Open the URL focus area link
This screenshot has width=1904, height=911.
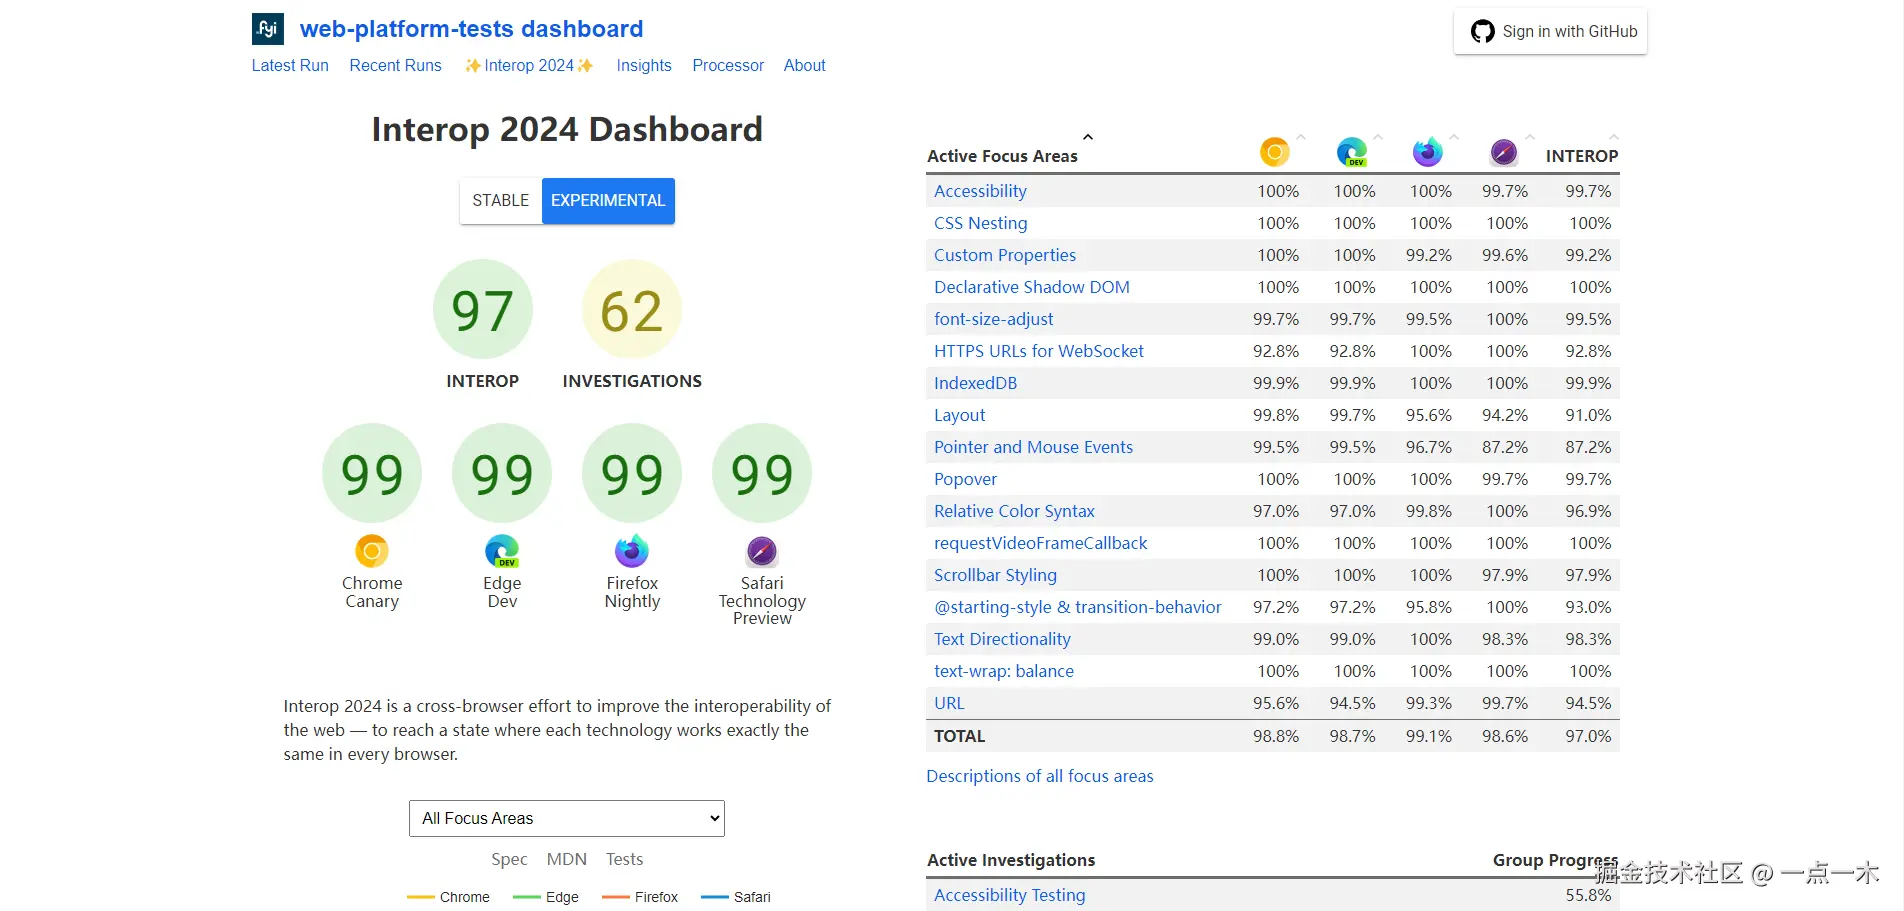click(950, 703)
